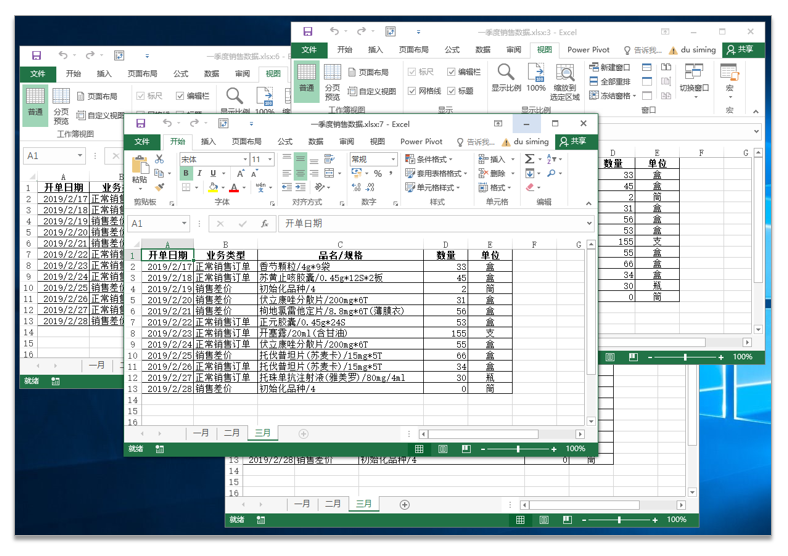
Task: Switch to Page Break Preview in the xlsx:3 ribbon
Action: pos(332,82)
